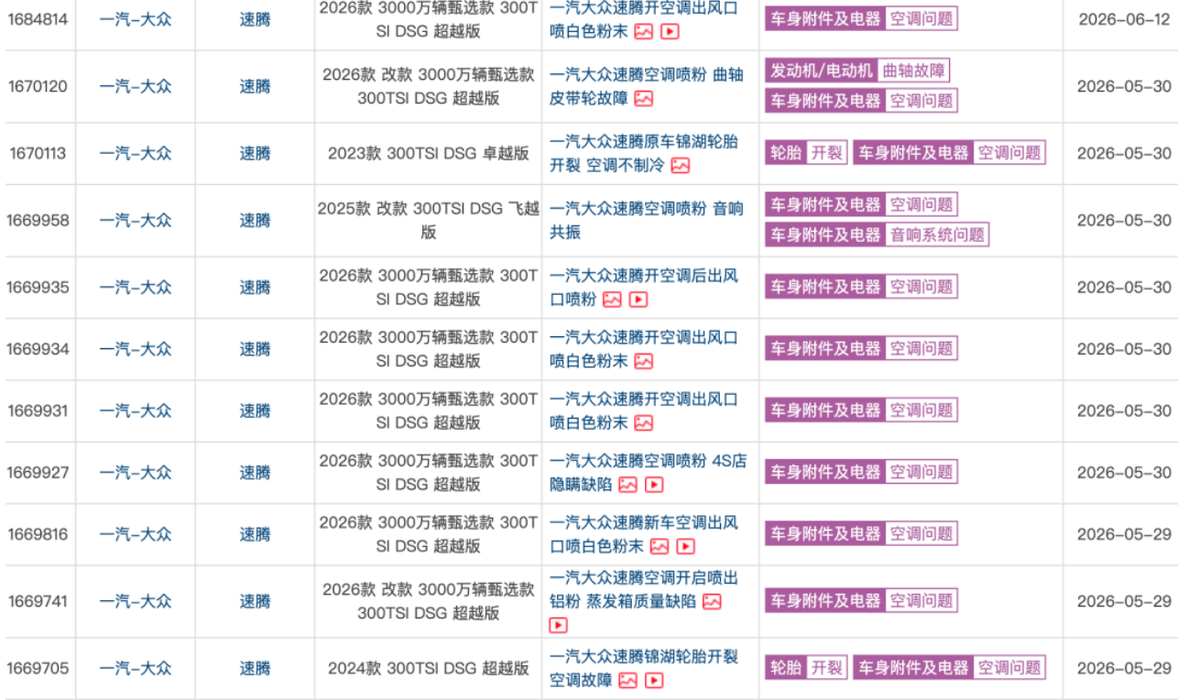The image size is (1200, 700).
Task: View the image icon after 空调不制冷 title
Action: point(680,165)
